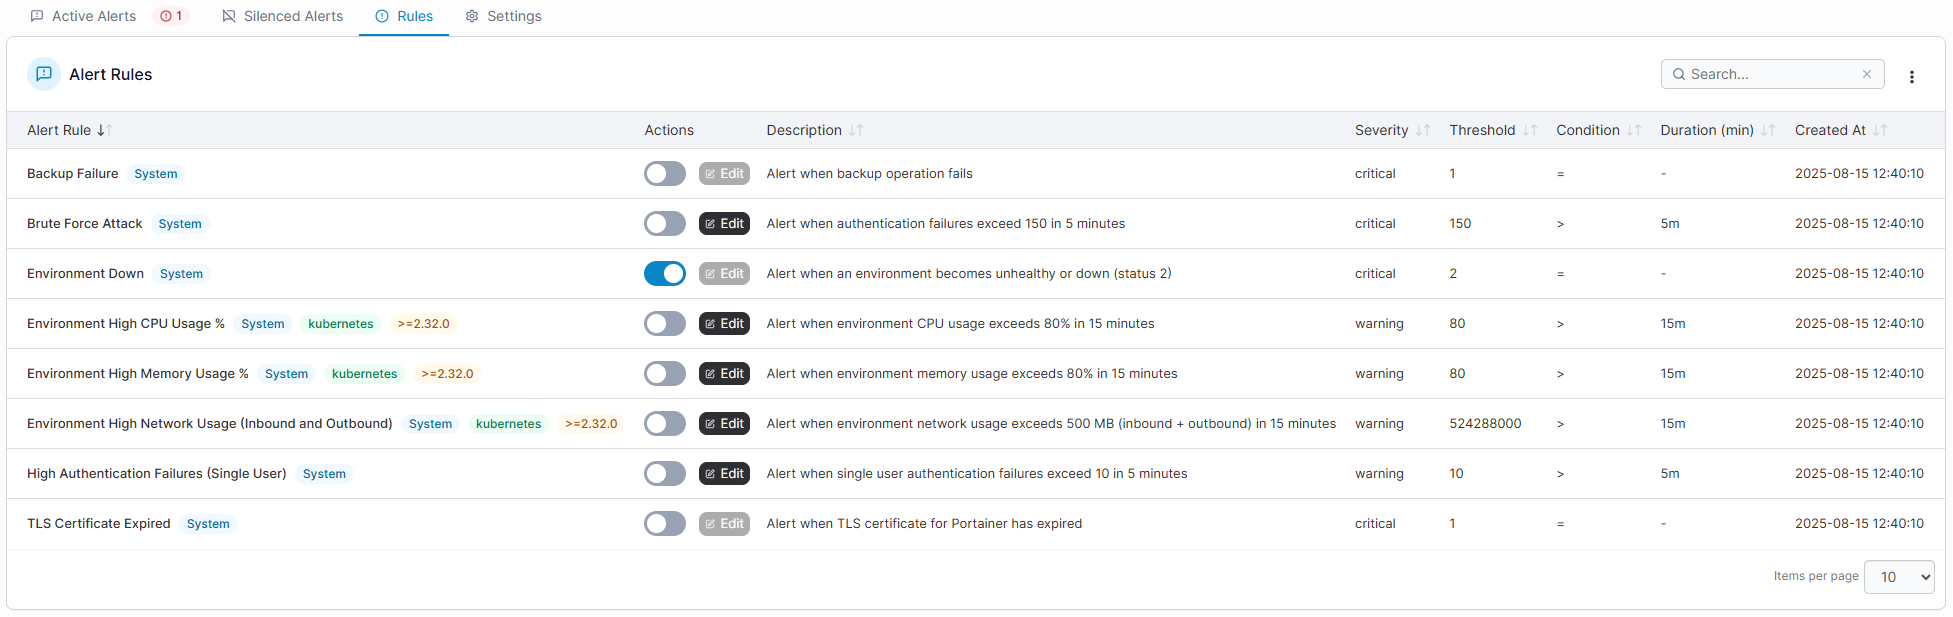
Task: Sort table by Description column icon
Action: pos(856,130)
